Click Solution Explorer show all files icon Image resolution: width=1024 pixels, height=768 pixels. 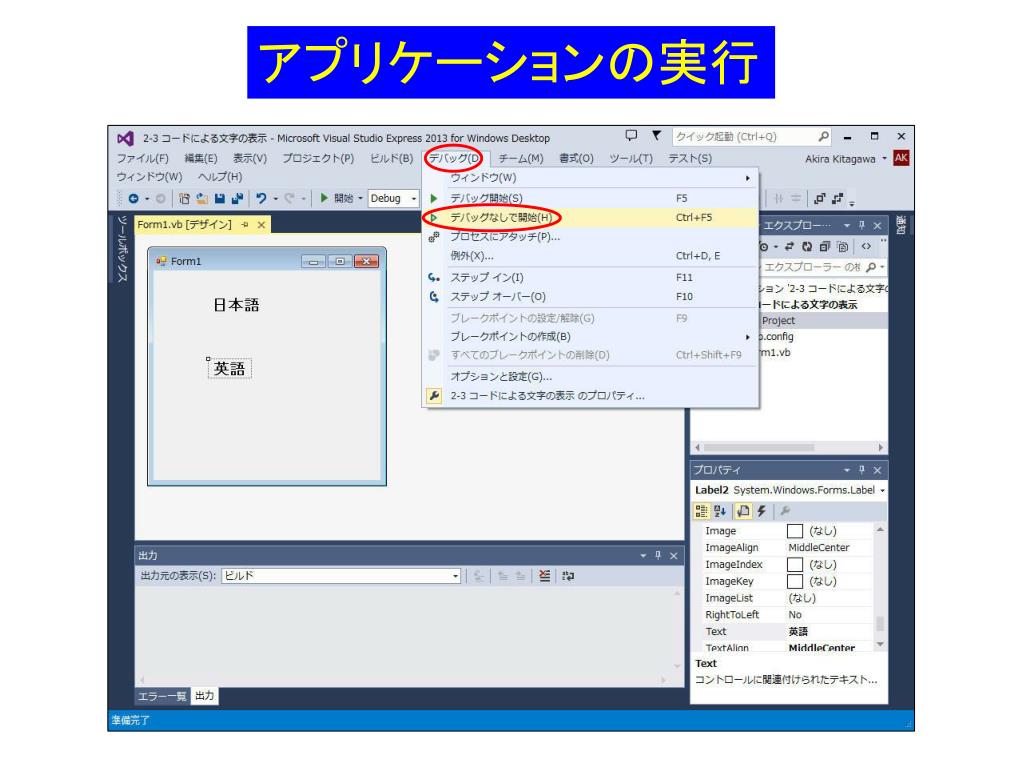[x=843, y=247]
